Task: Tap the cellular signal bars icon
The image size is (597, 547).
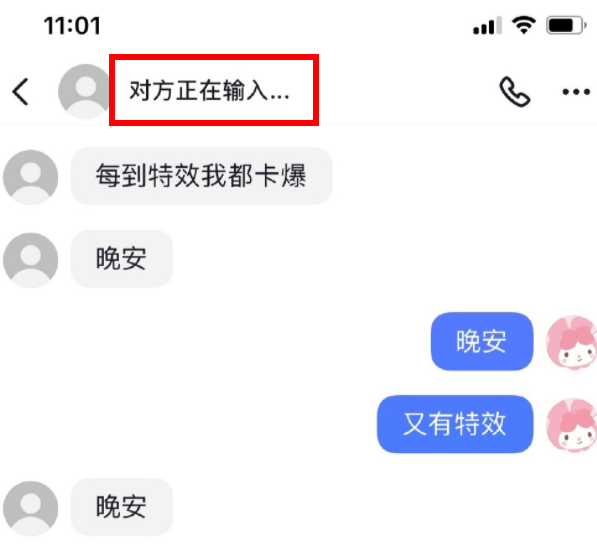Action: coord(487,26)
